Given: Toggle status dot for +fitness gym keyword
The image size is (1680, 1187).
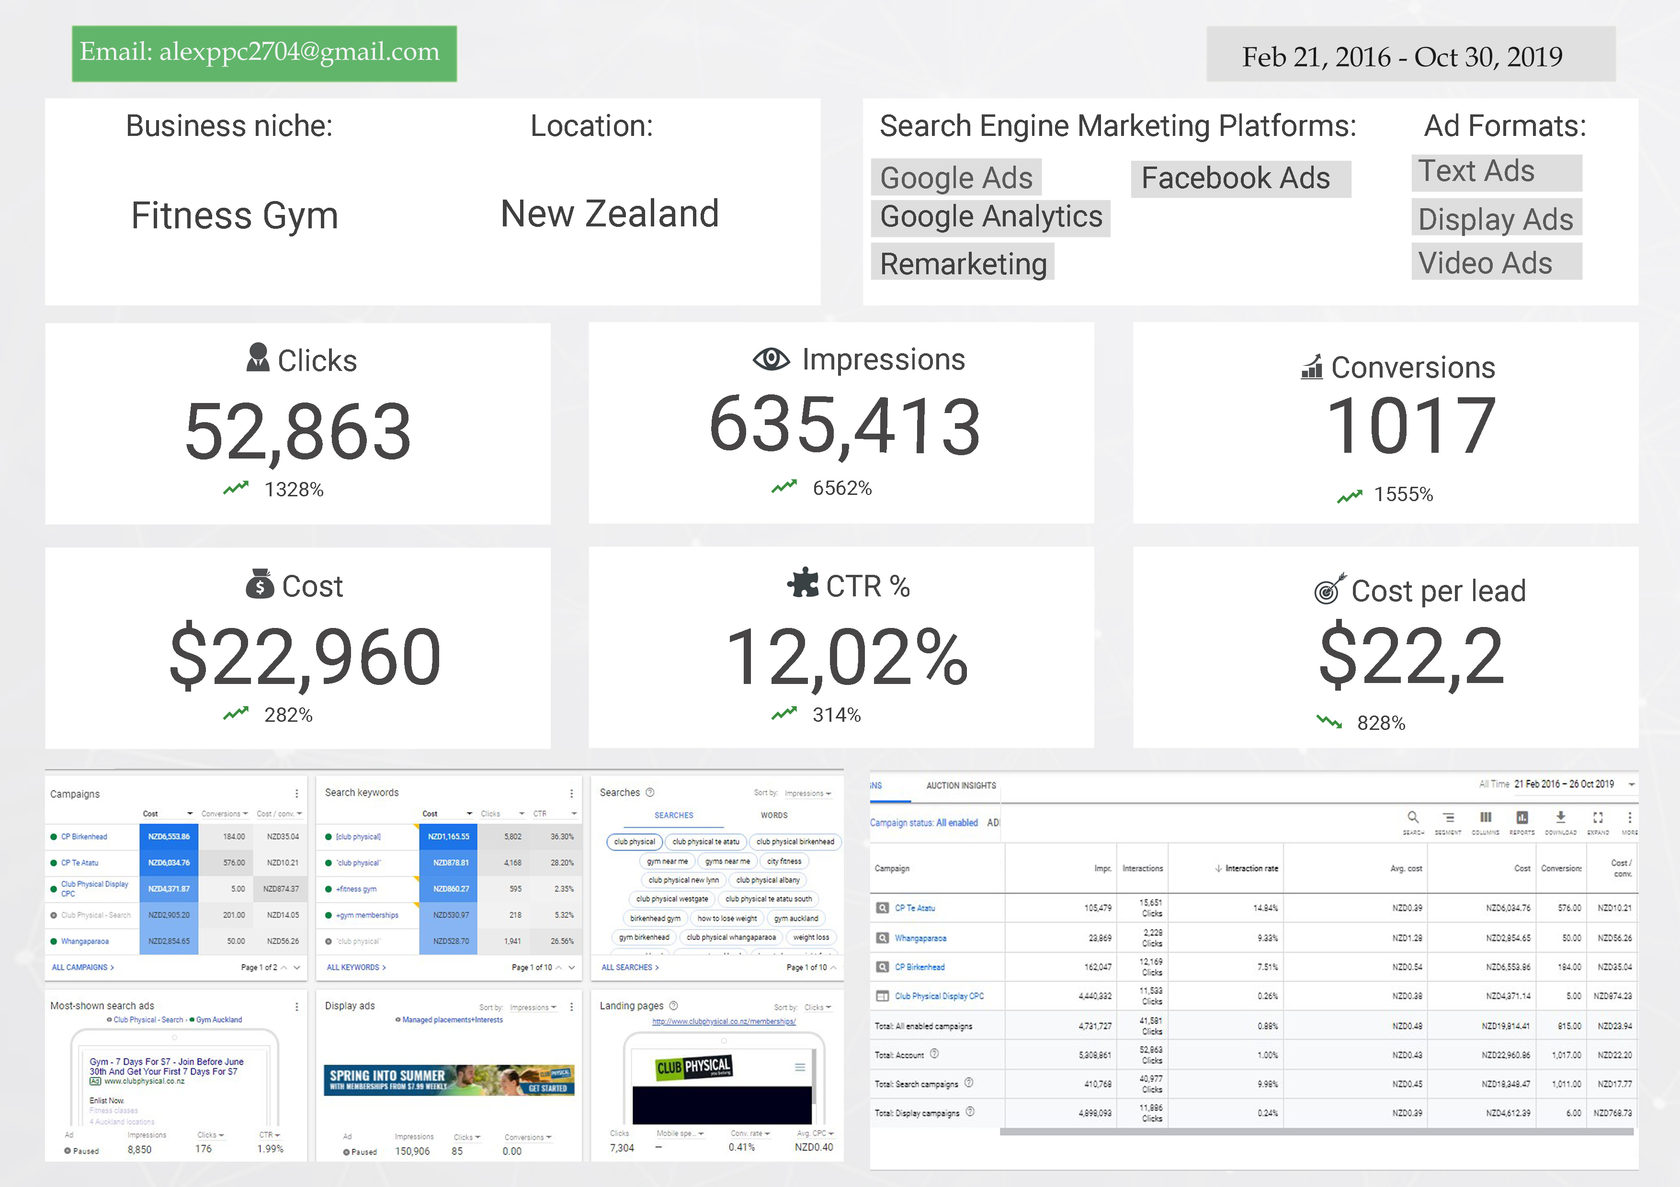Looking at the screenshot, I should point(328,889).
